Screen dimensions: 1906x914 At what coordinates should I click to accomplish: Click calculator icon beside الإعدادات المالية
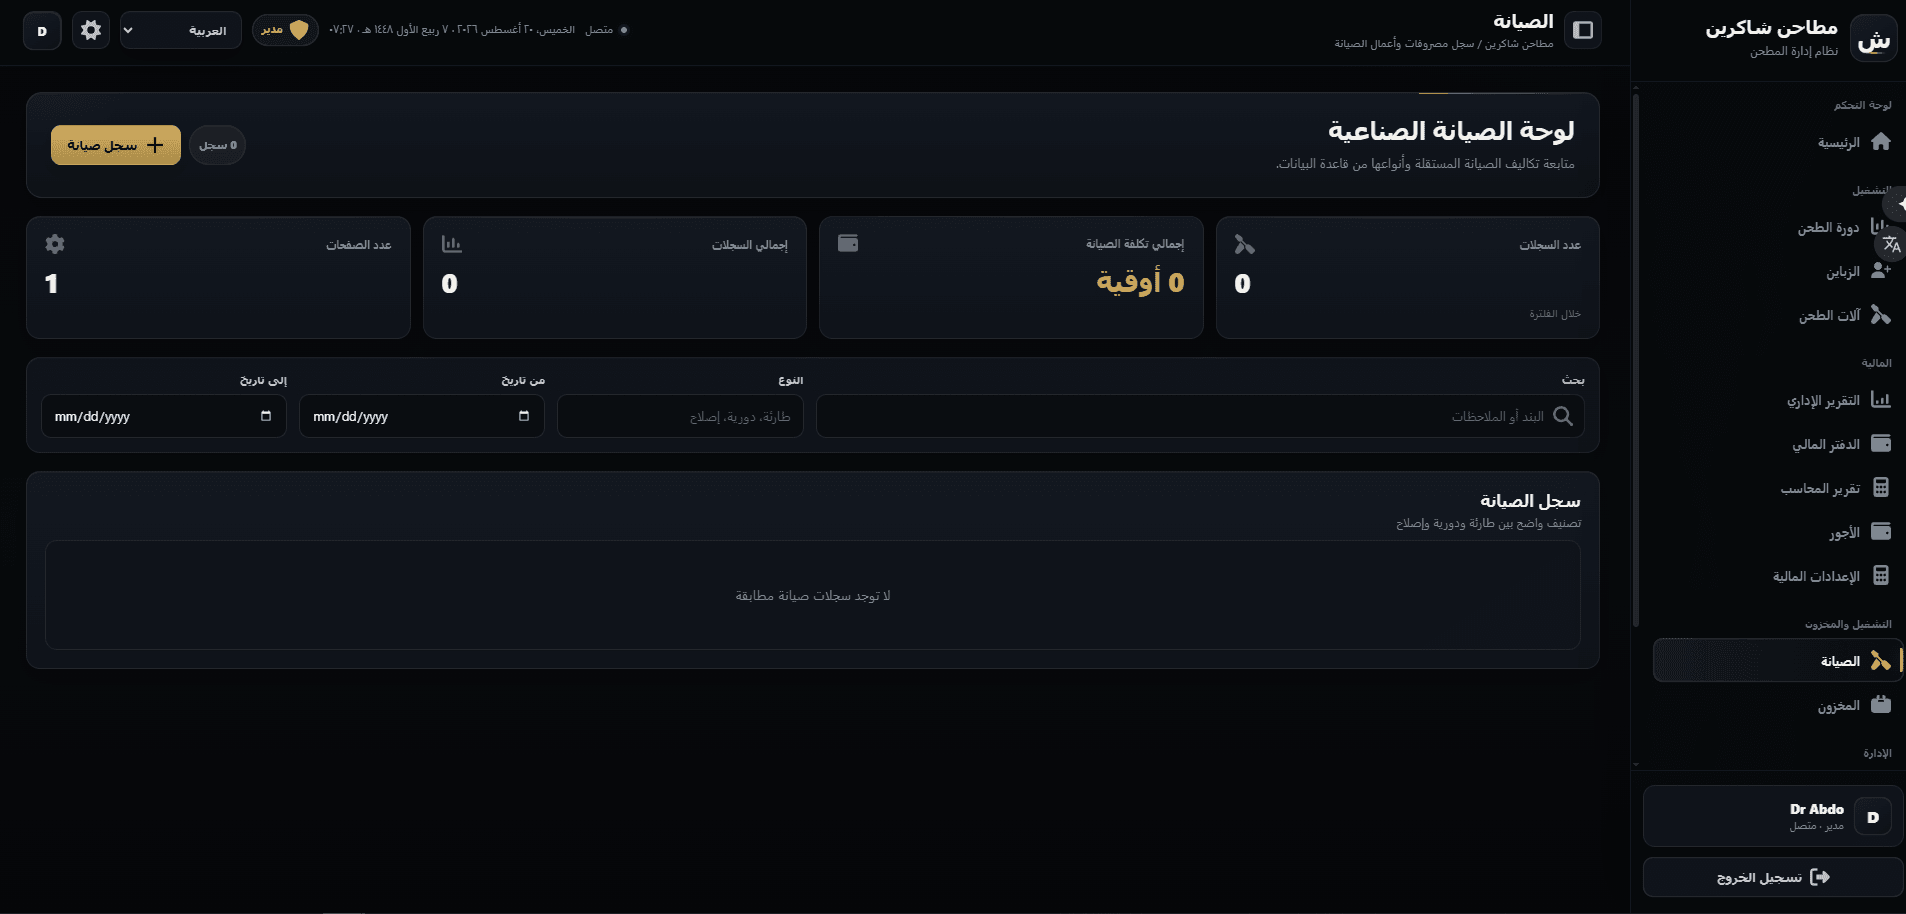tap(1880, 575)
